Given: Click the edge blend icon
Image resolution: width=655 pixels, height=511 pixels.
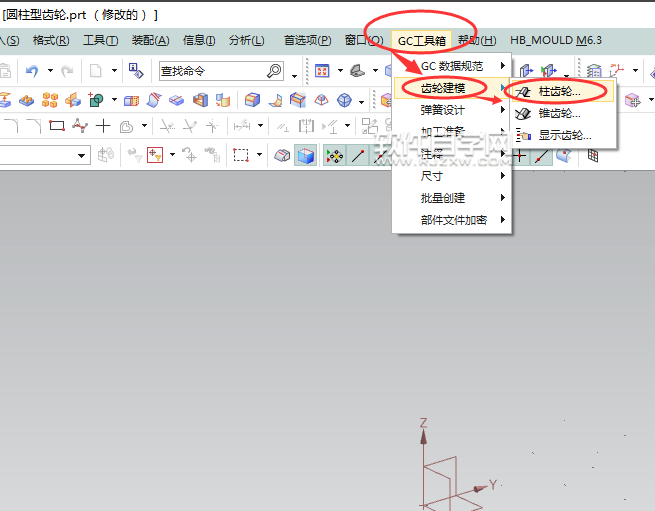Looking at the screenshot, I should [x=252, y=100].
